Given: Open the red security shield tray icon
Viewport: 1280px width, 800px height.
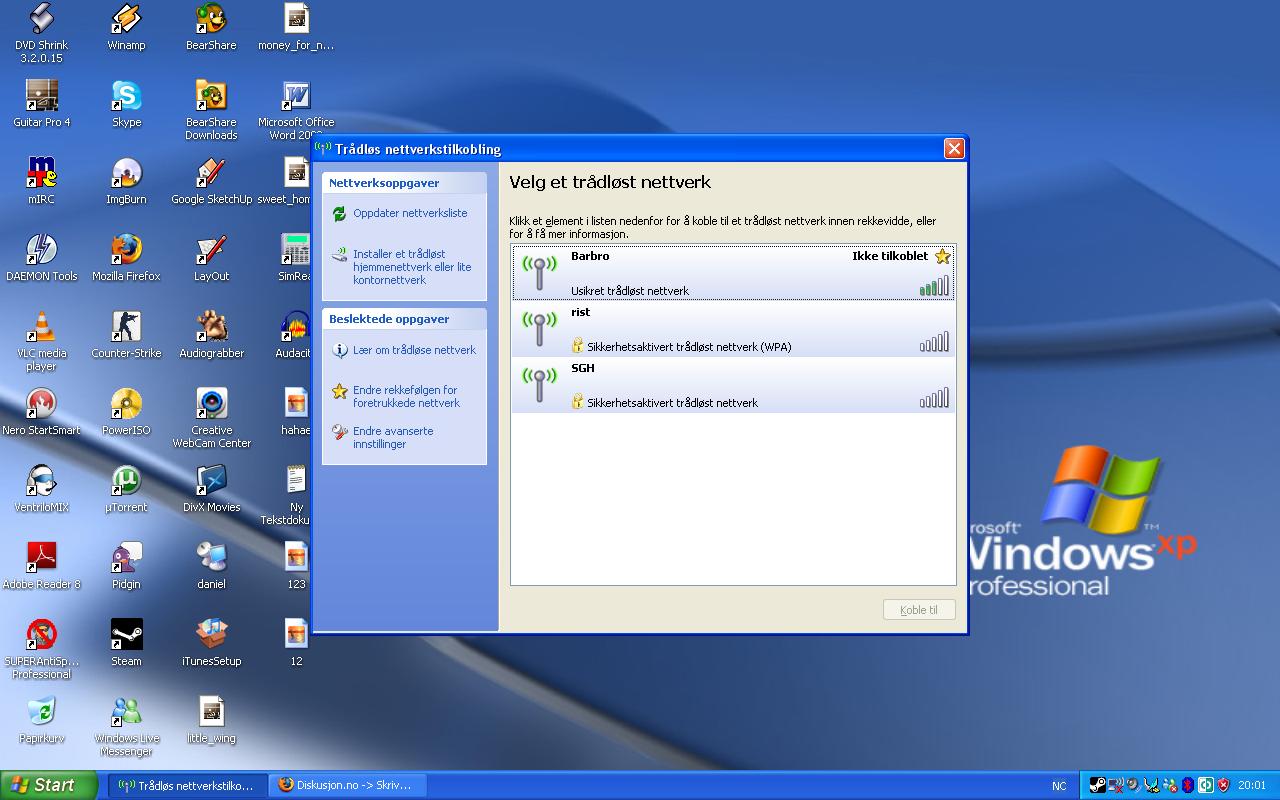Looking at the screenshot, I should [1223, 785].
